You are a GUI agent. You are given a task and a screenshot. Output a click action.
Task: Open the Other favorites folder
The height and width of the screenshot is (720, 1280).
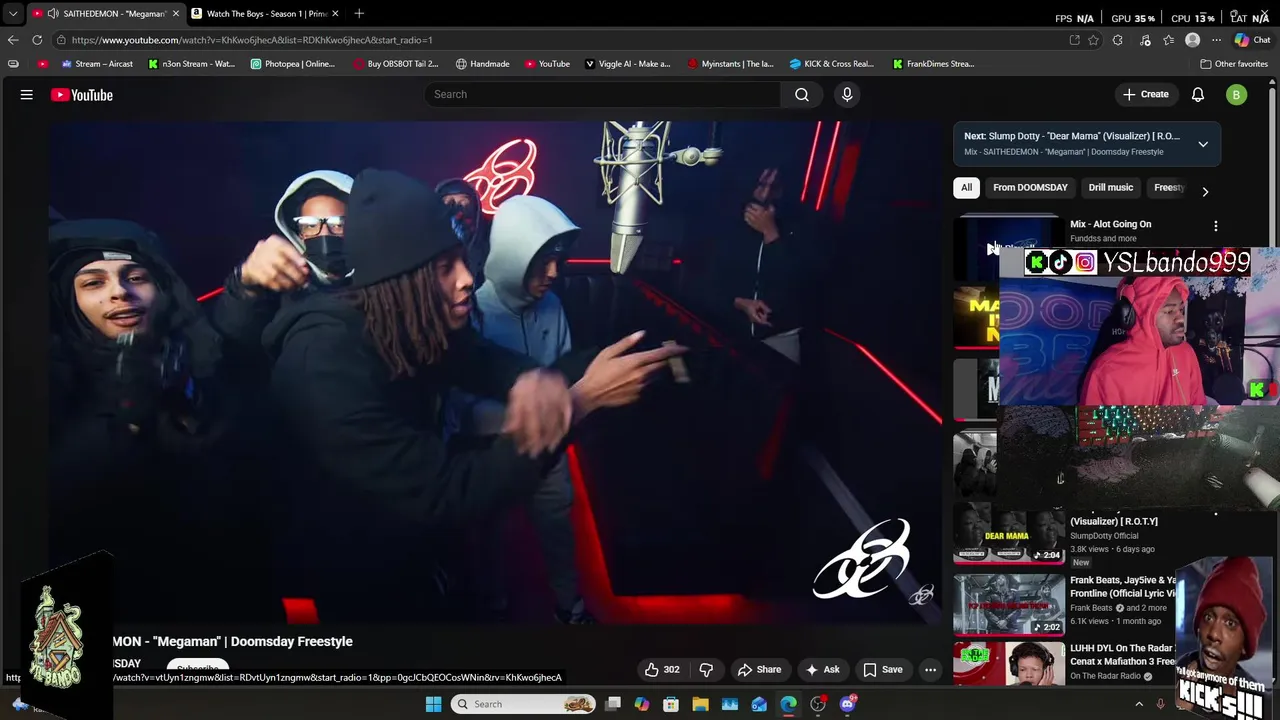(1234, 64)
